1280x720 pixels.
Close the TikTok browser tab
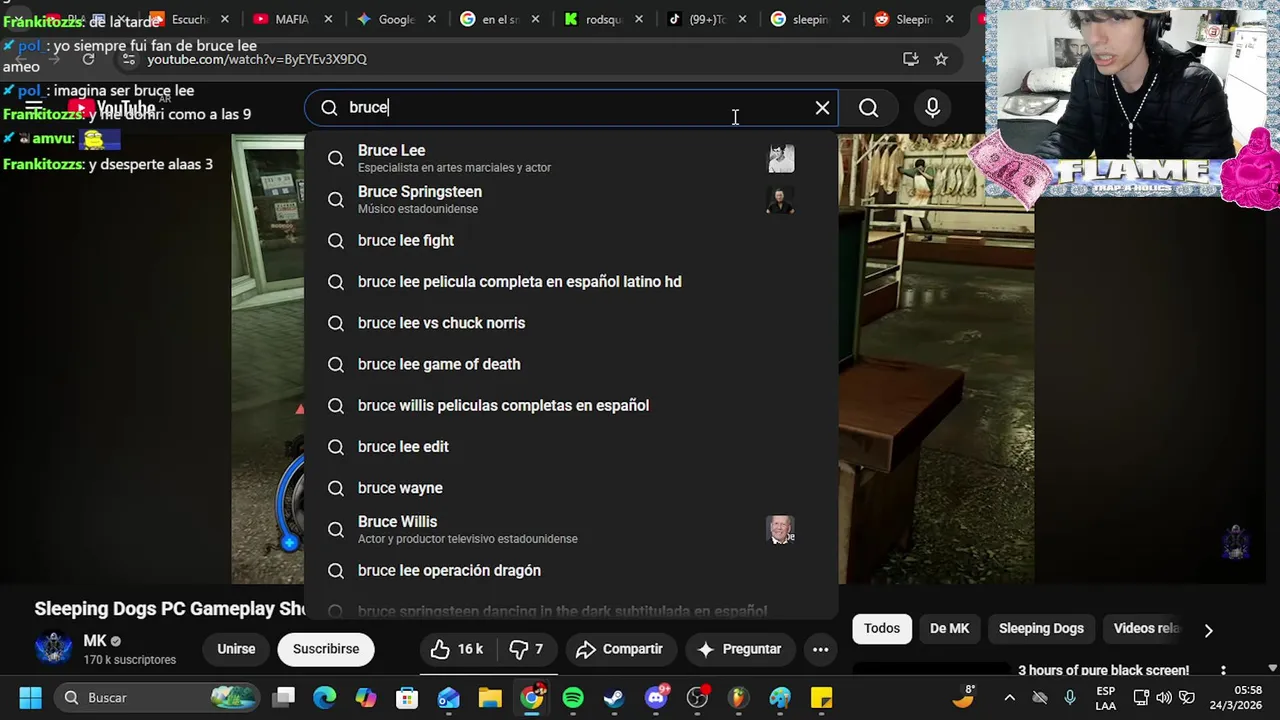coord(742,19)
